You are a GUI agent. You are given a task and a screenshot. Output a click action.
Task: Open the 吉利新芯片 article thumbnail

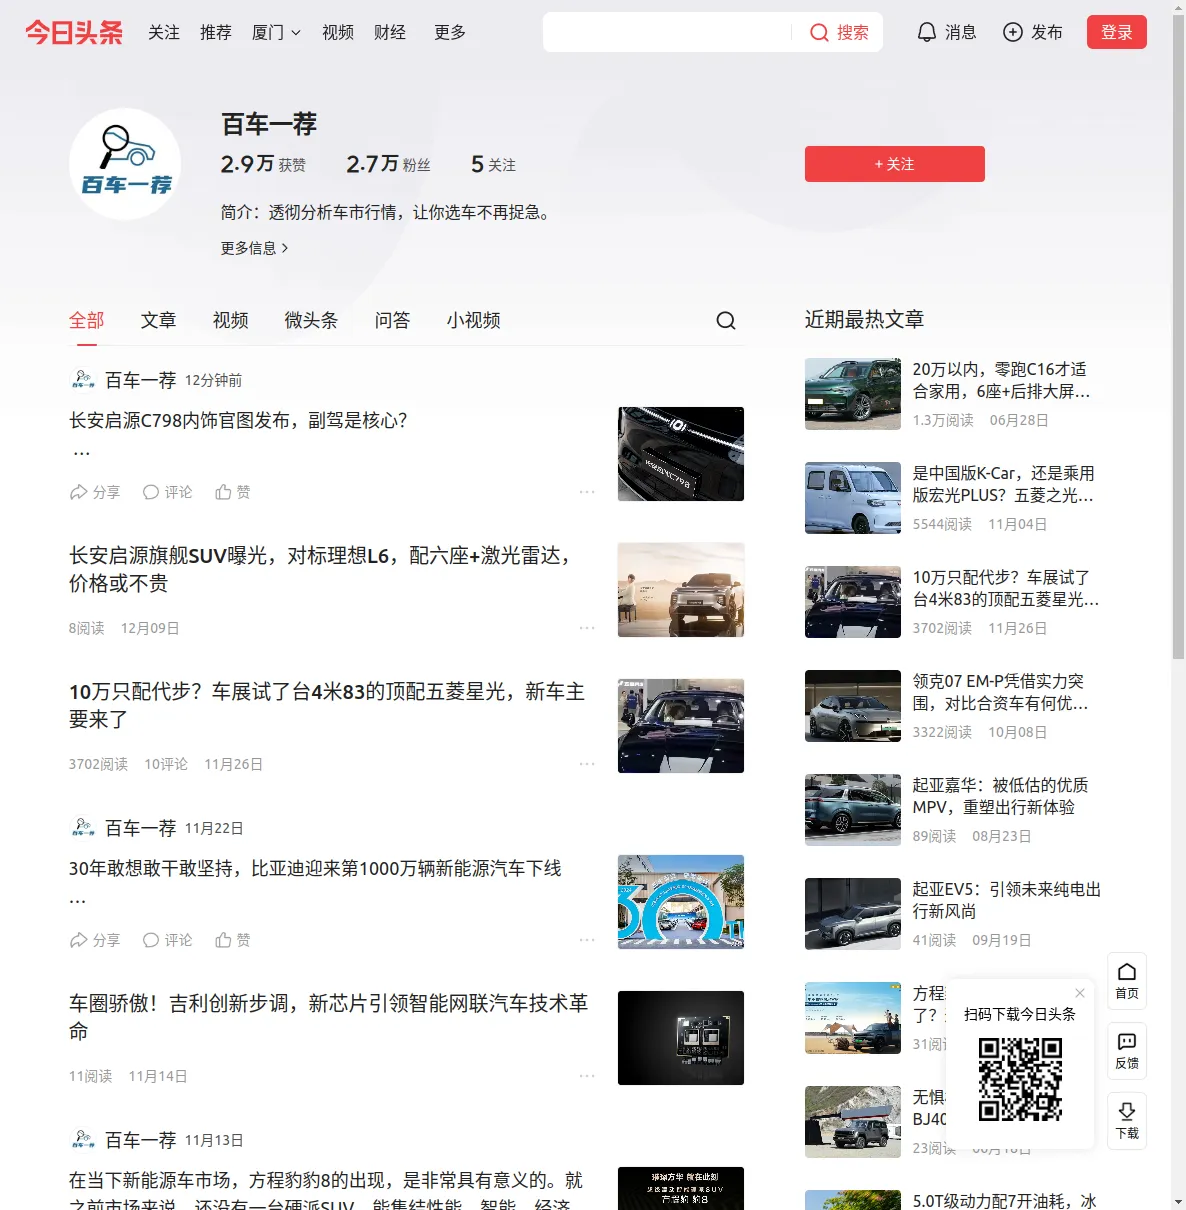tap(681, 1038)
